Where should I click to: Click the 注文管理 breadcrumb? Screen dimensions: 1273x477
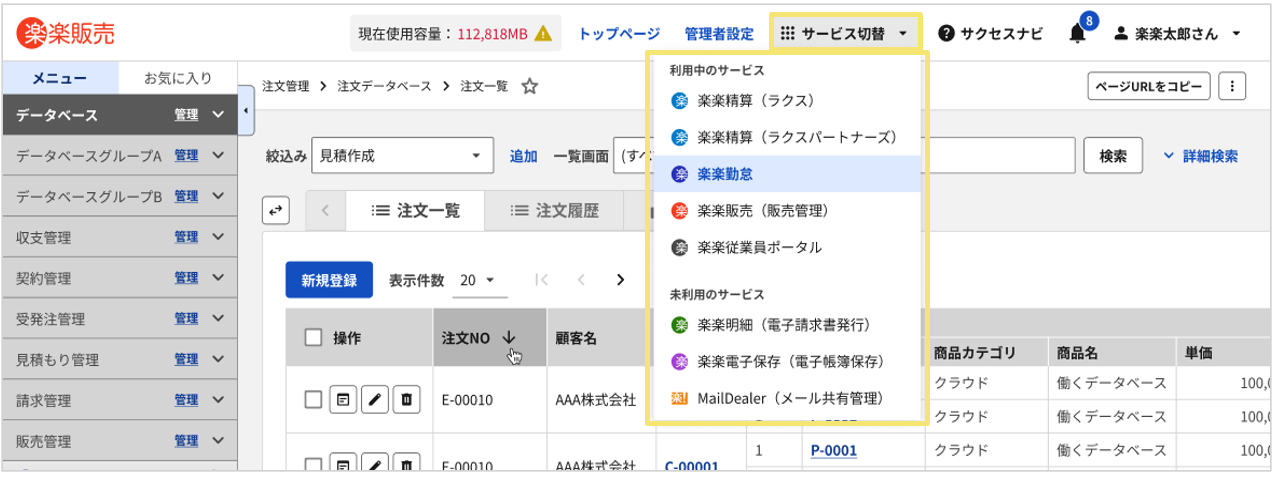[x=285, y=87]
